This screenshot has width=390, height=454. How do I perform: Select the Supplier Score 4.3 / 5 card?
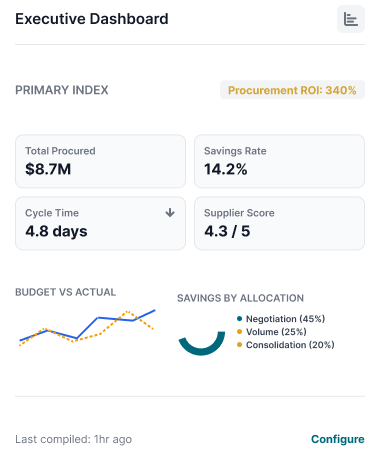coord(279,223)
